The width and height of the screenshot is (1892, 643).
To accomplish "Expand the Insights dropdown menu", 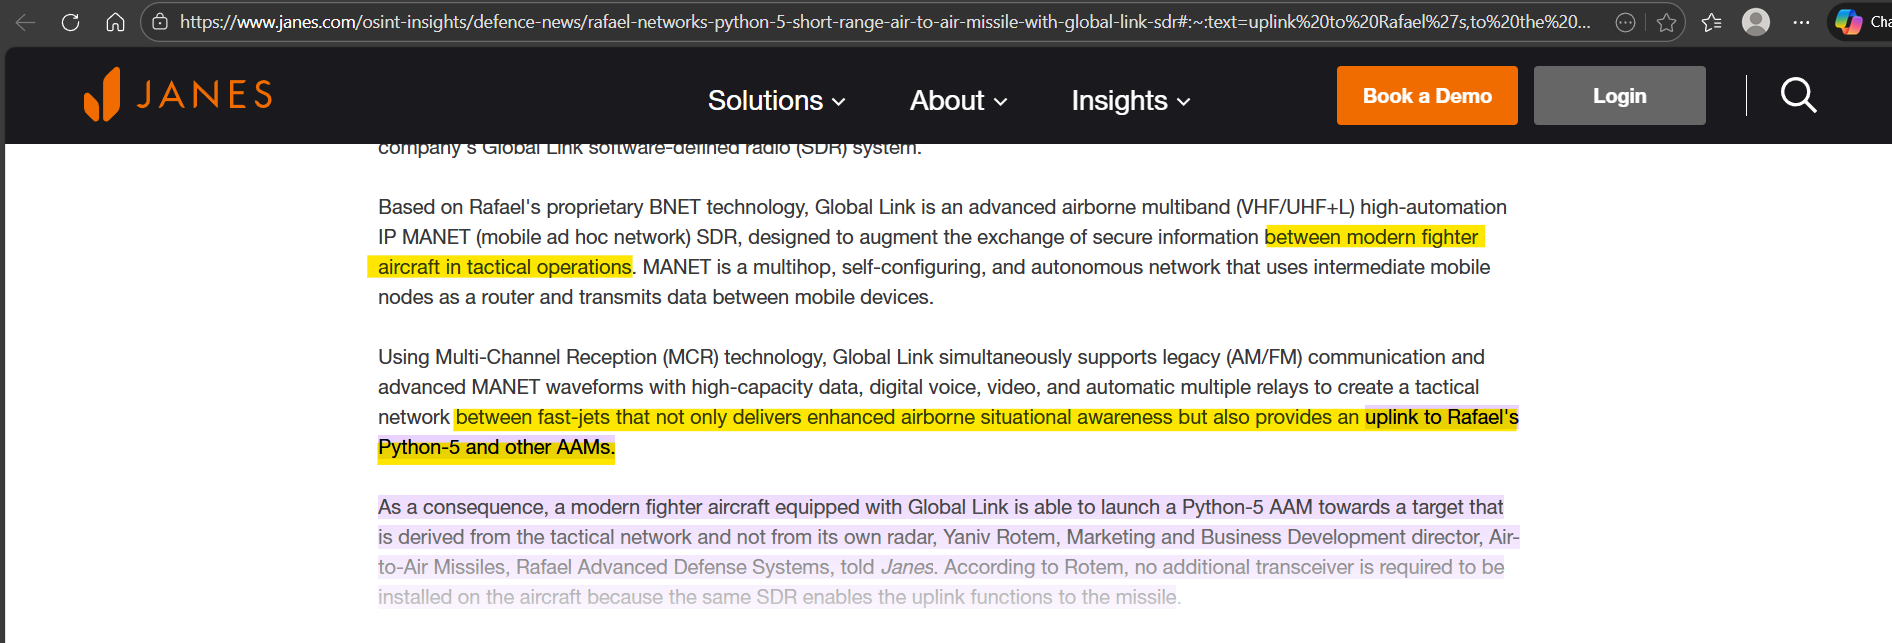I will [x=1130, y=101].
